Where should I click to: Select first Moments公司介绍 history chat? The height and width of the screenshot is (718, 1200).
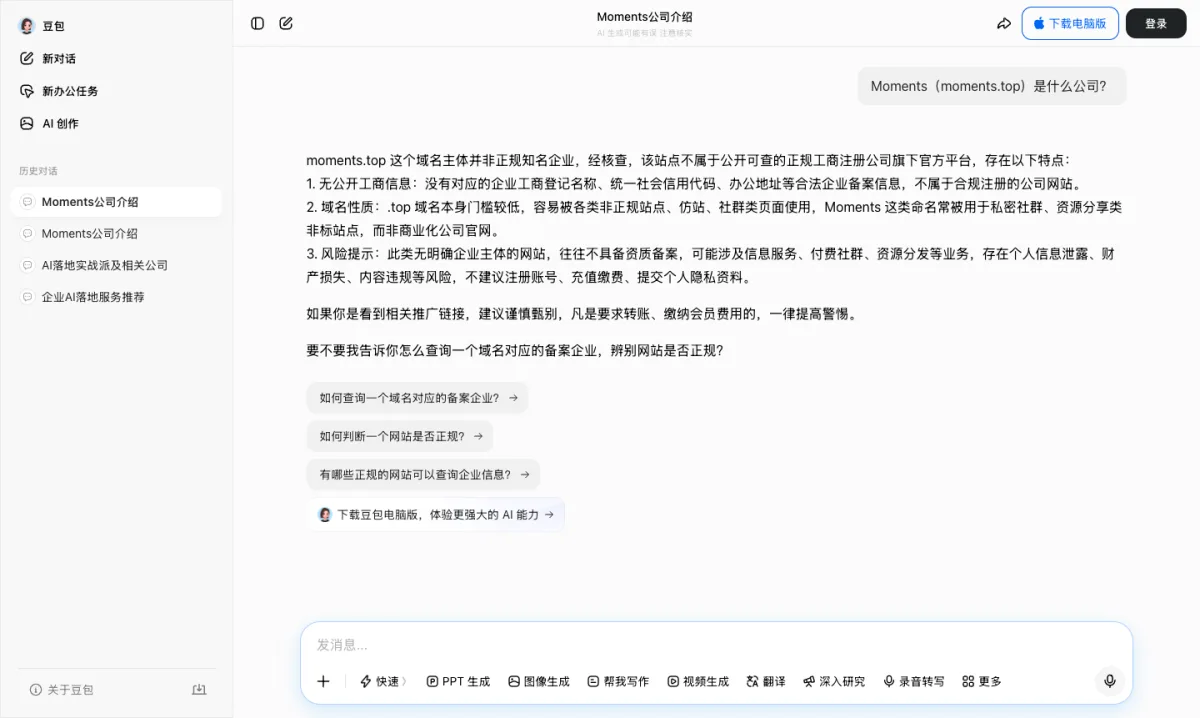[x=116, y=202]
